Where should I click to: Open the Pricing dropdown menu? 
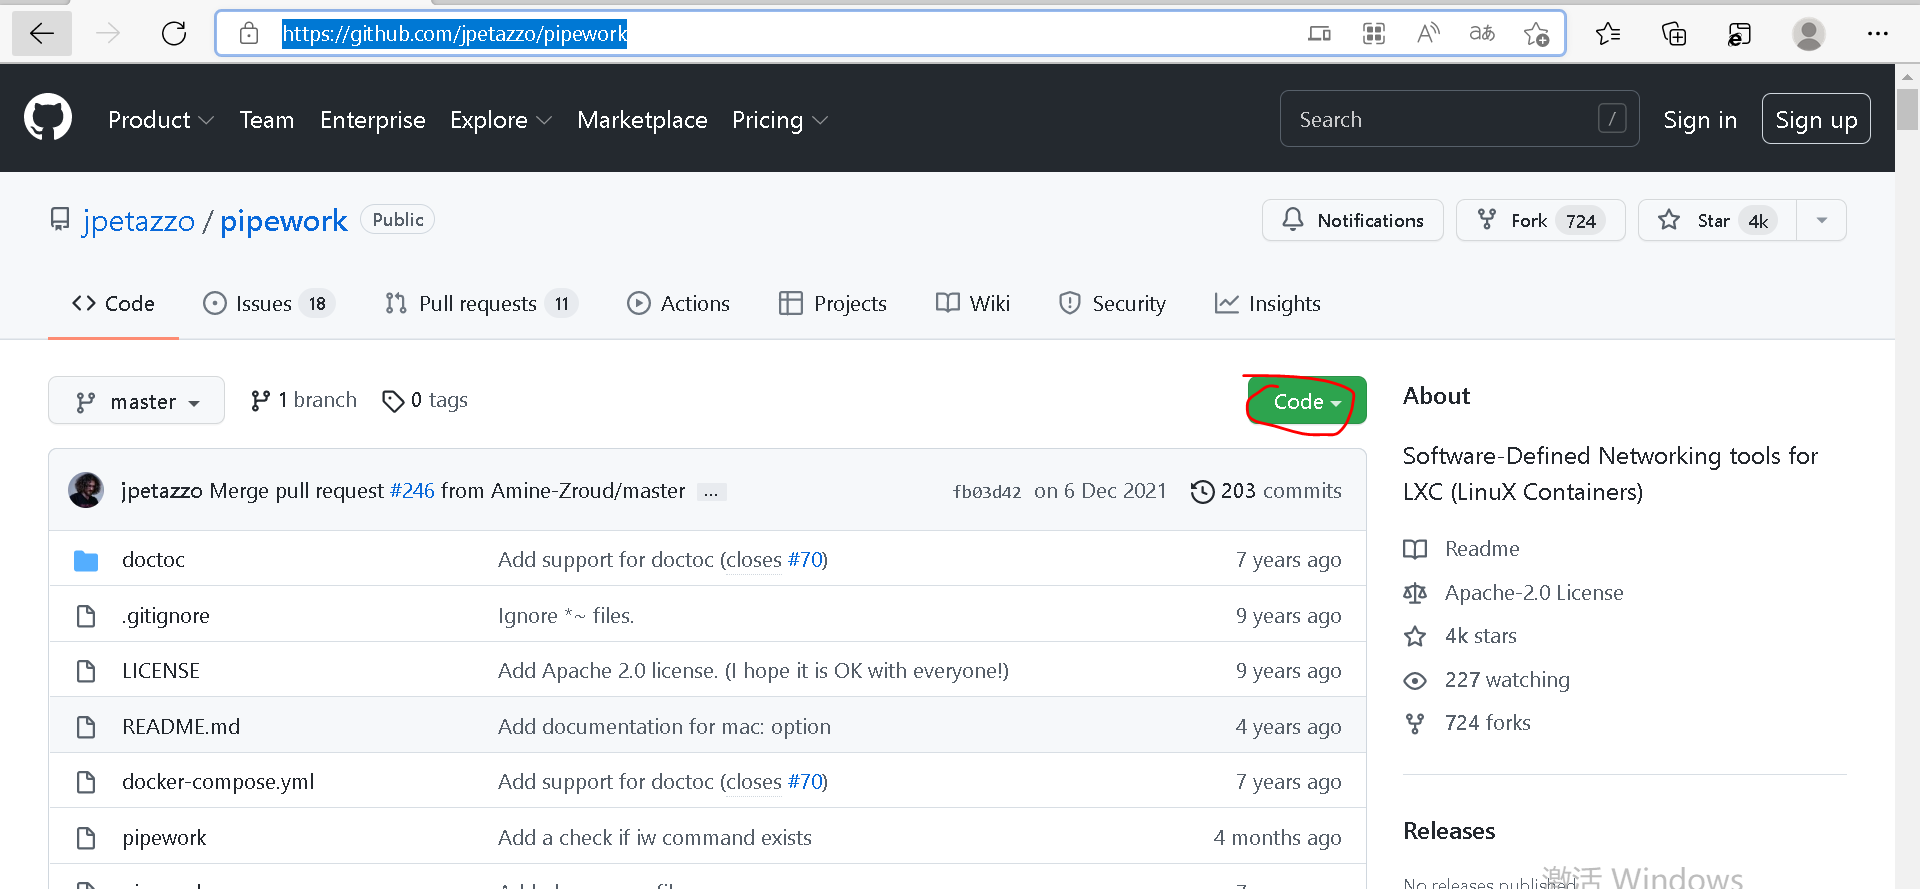point(780,120)
